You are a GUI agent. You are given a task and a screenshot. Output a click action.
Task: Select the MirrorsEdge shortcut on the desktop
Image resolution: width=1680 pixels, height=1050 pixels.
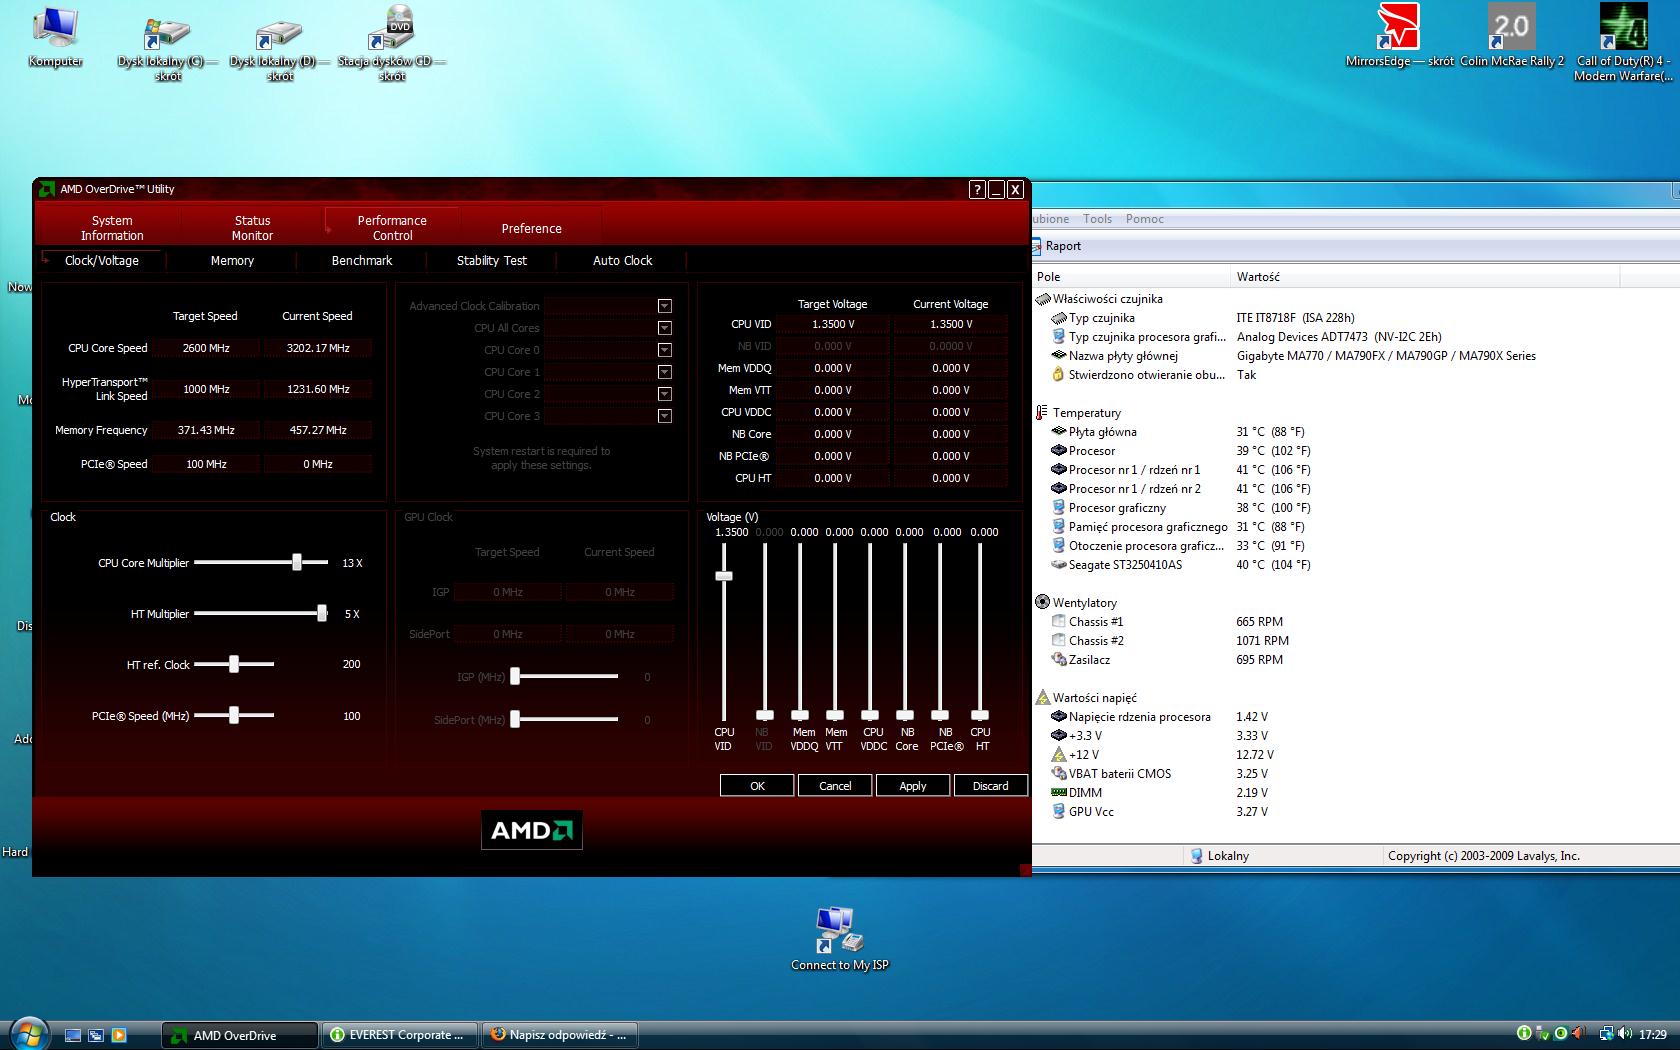1398,35
